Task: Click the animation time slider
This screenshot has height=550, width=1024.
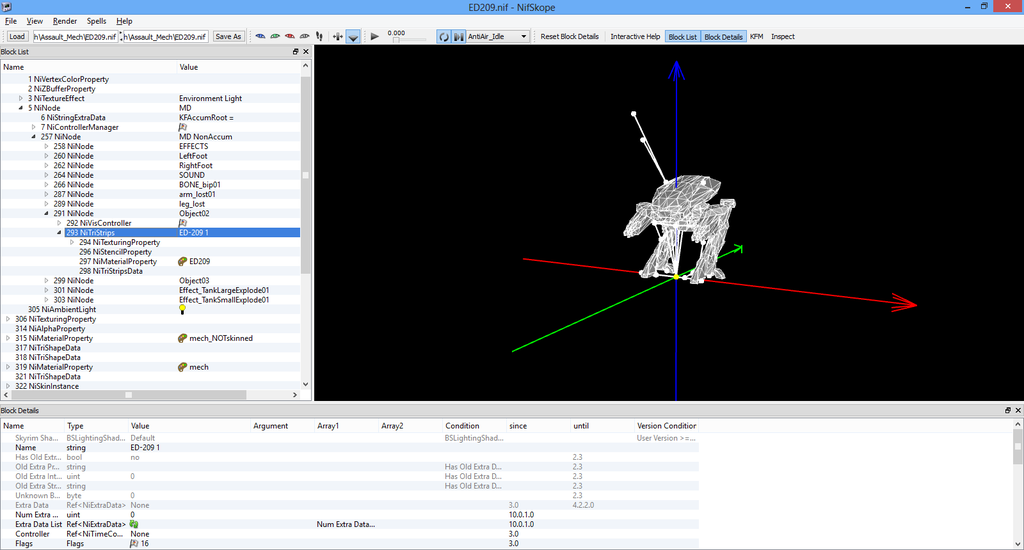Action: (x=408, y=40)
